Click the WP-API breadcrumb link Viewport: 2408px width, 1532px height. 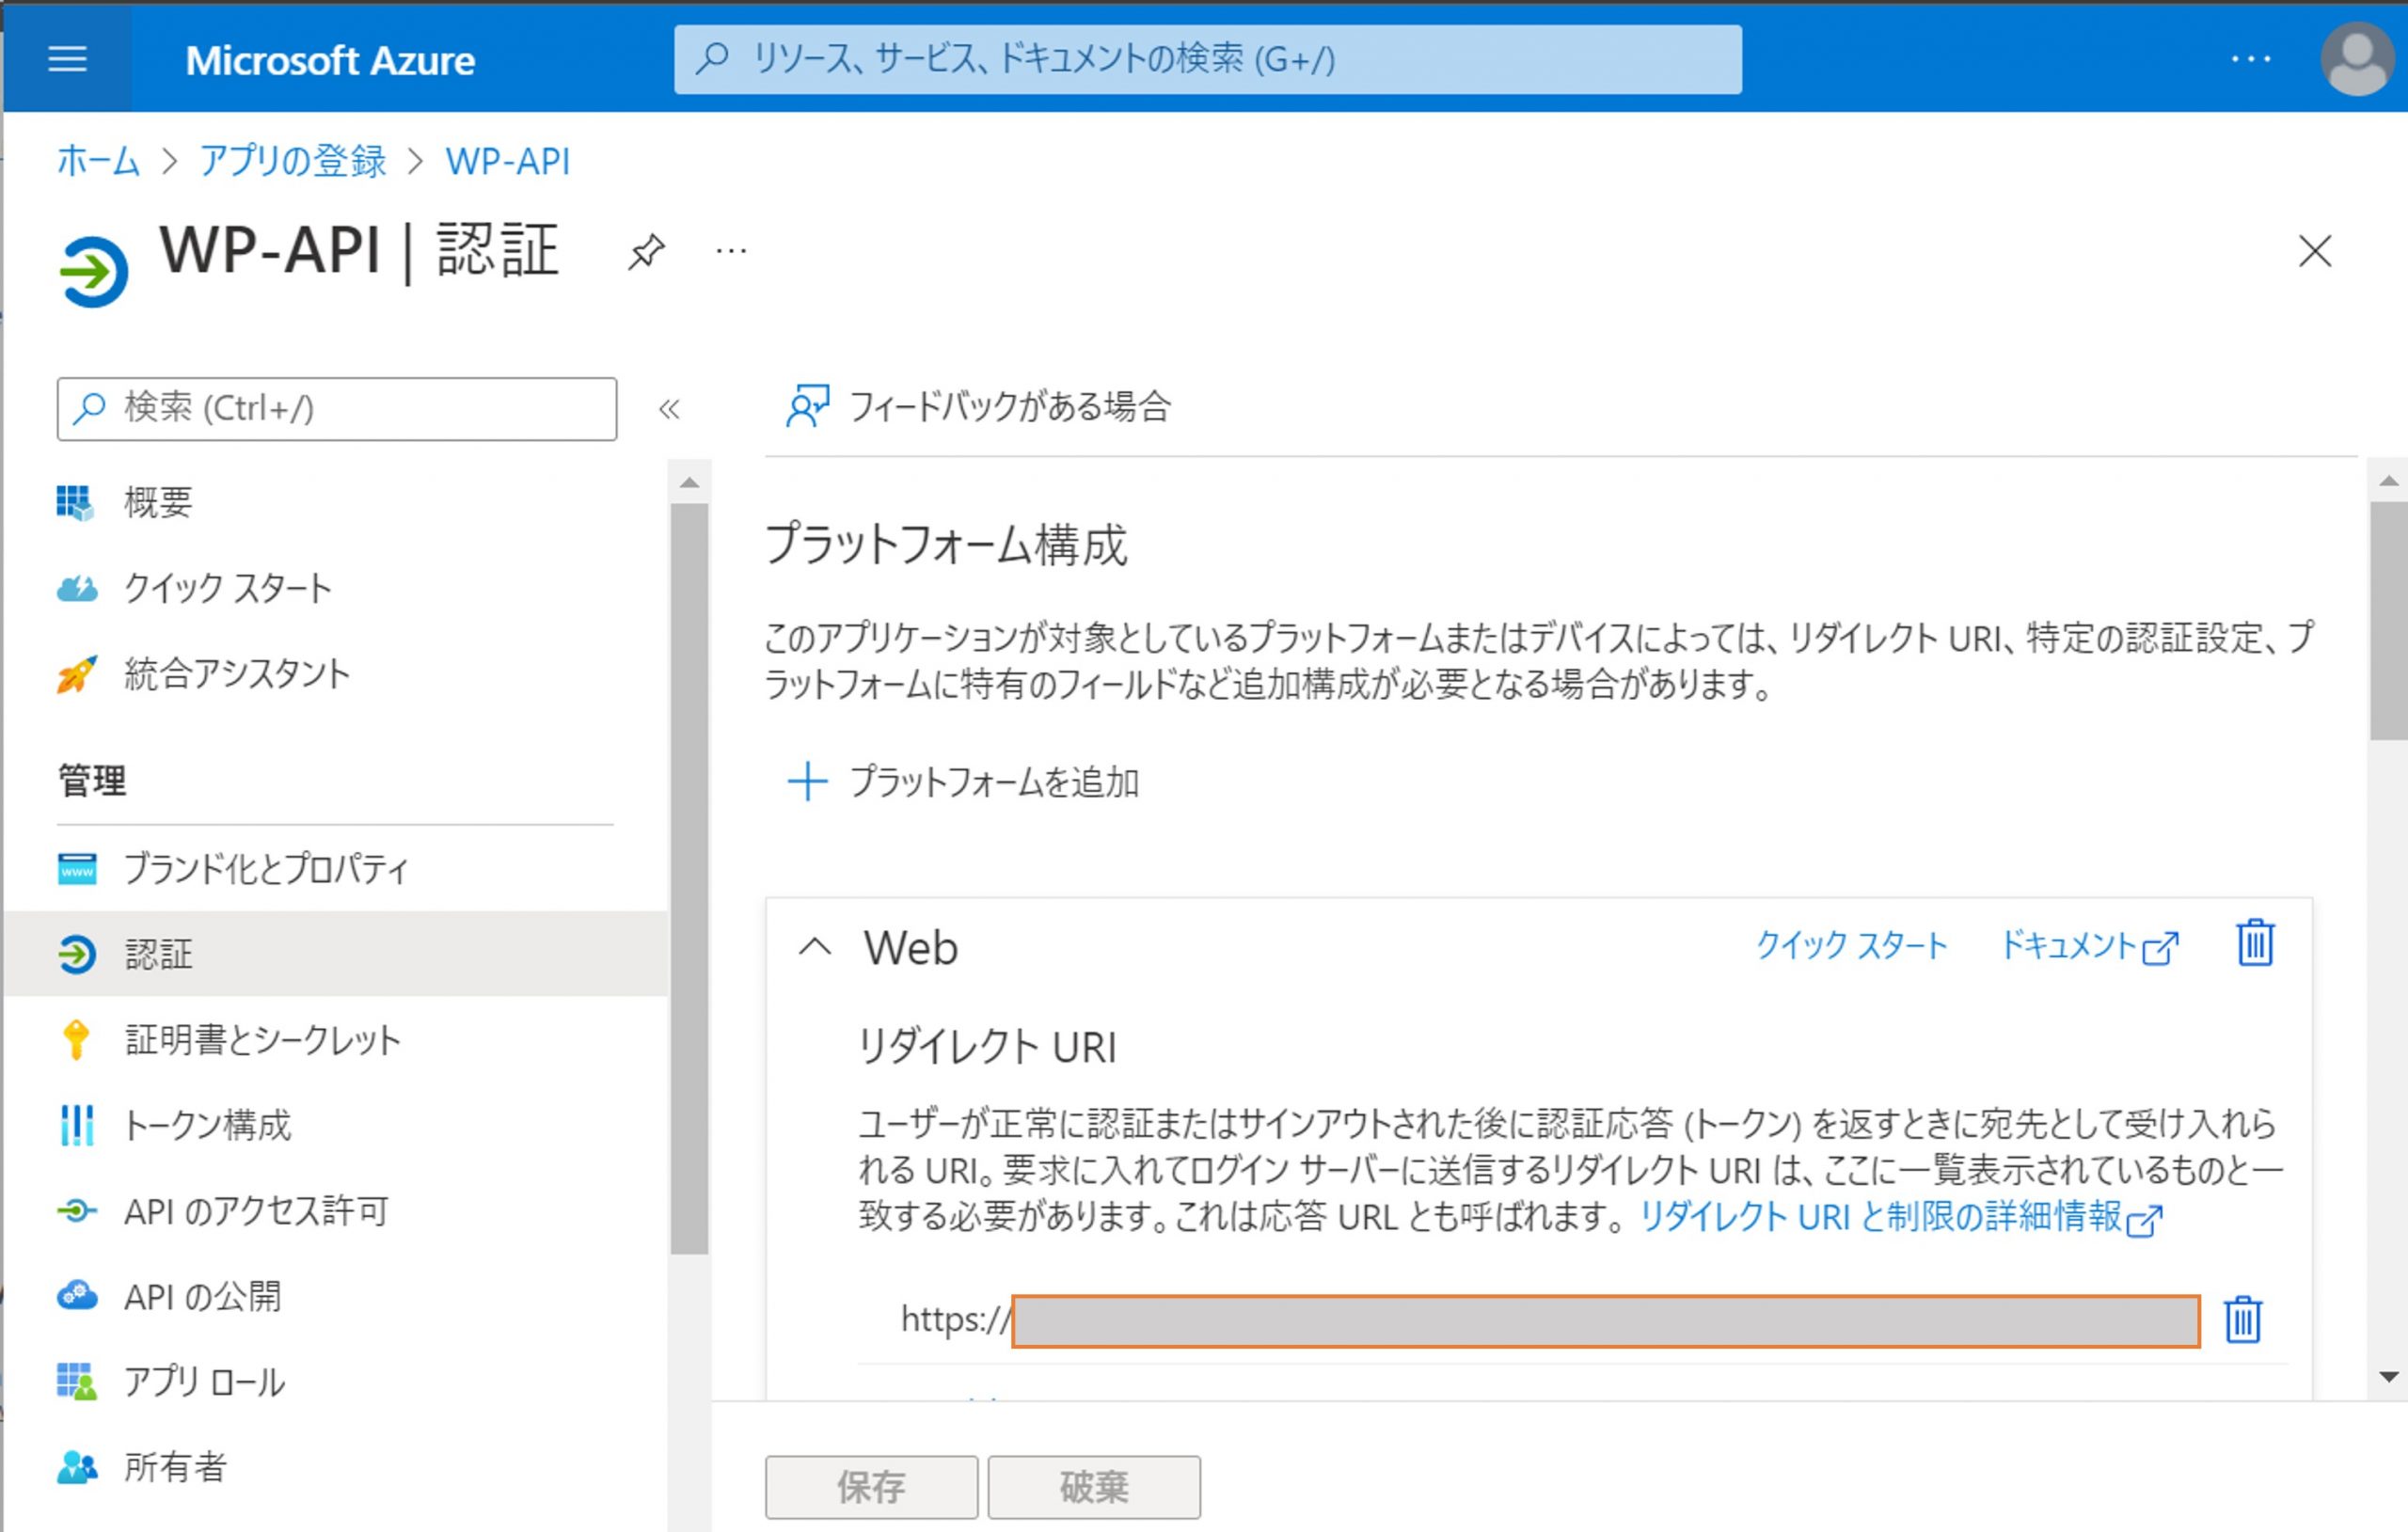507,161
